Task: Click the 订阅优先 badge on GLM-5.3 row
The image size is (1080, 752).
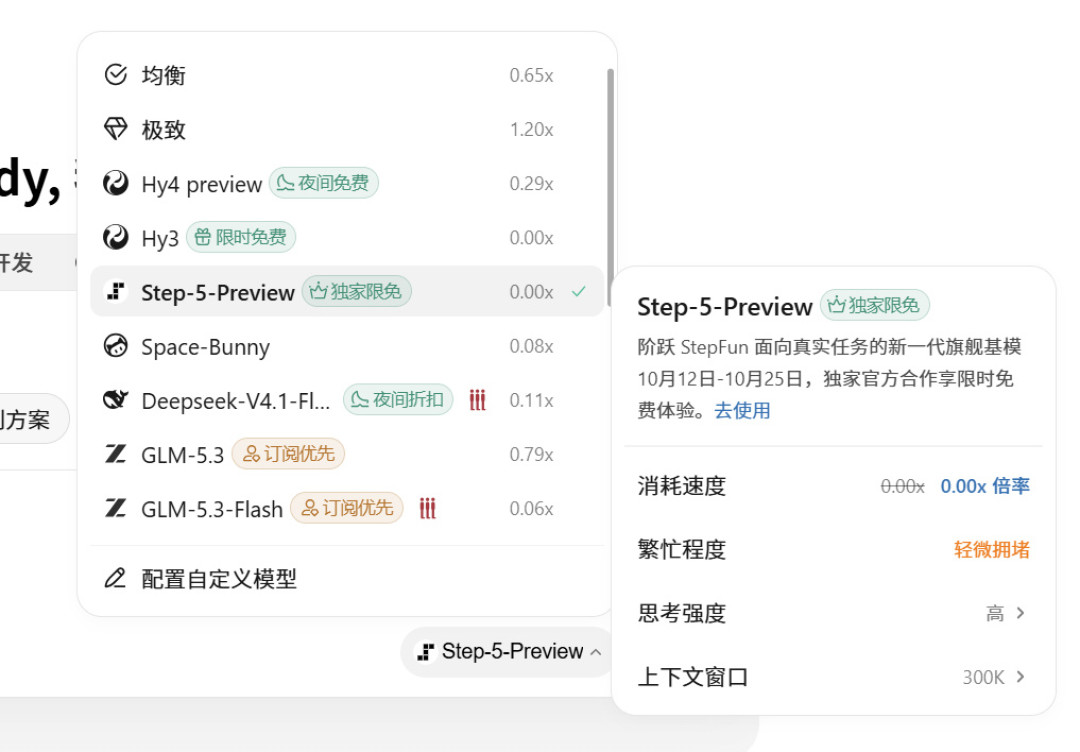Action: pos(288,453)
